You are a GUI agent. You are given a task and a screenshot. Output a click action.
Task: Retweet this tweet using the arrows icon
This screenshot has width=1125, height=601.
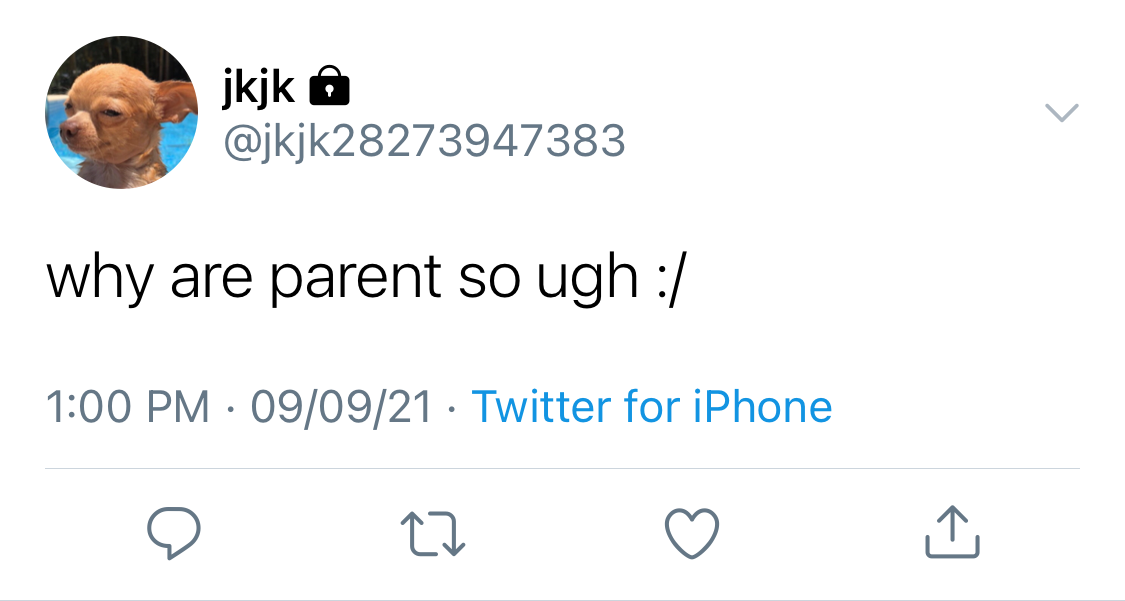[x=433, y=534]
